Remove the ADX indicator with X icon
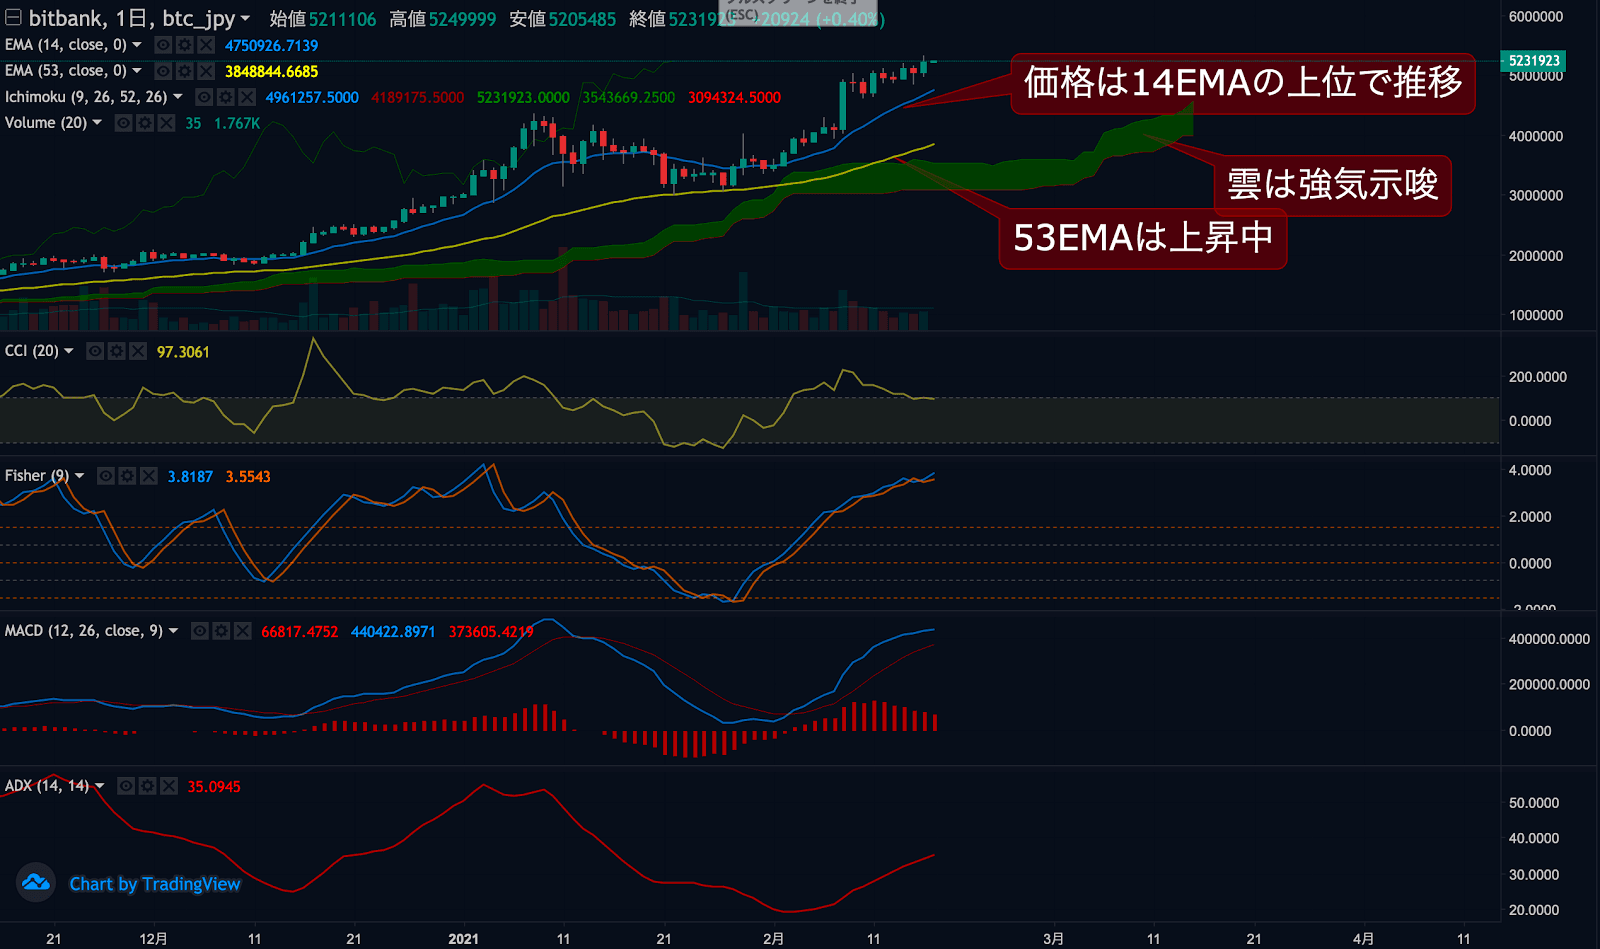This screenshot has width=1600, height=949. coord(169,786)
